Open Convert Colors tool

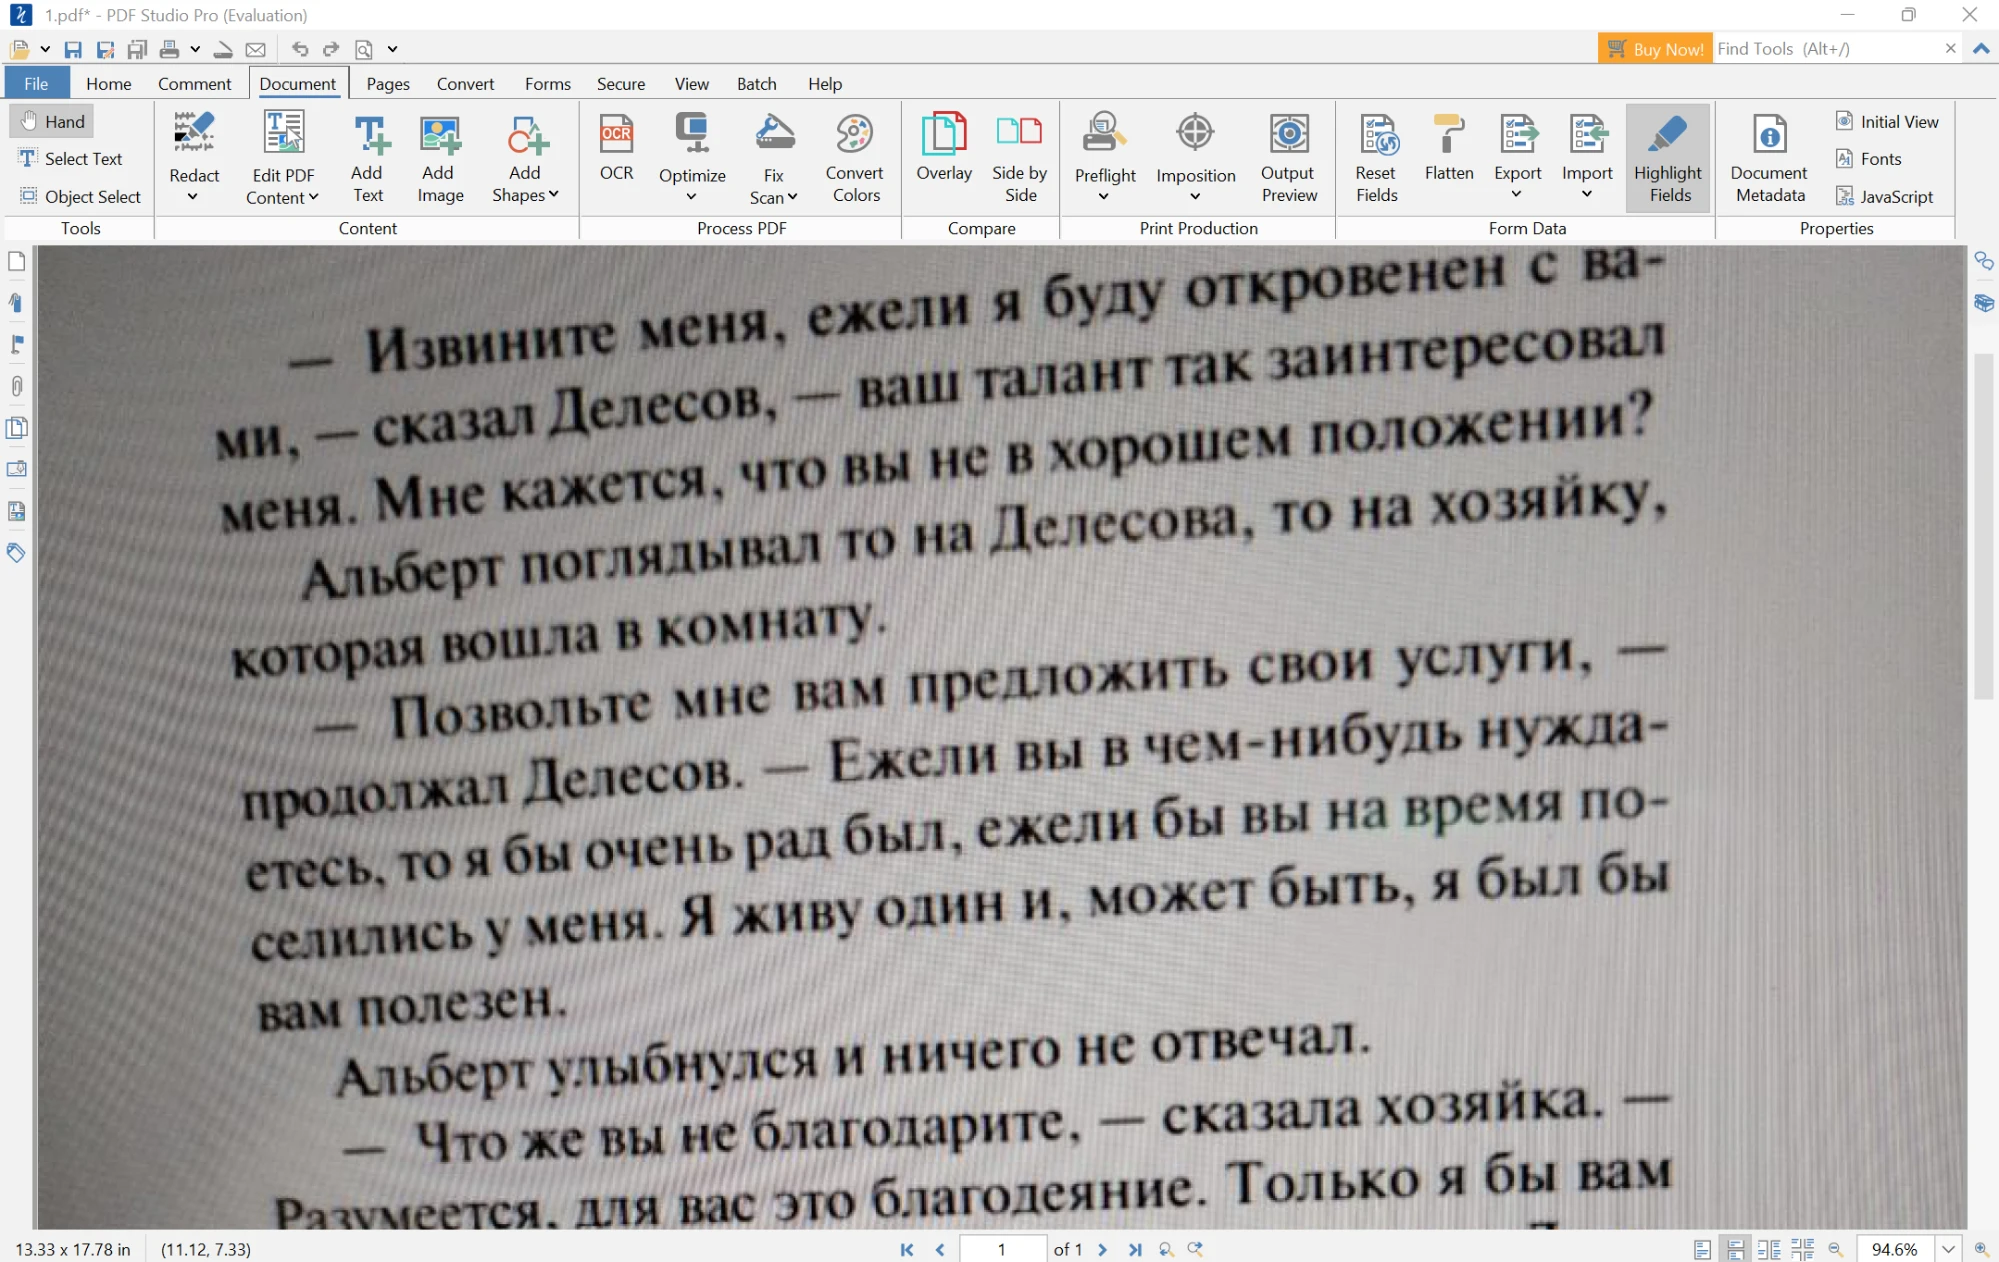tap(855, 157)
